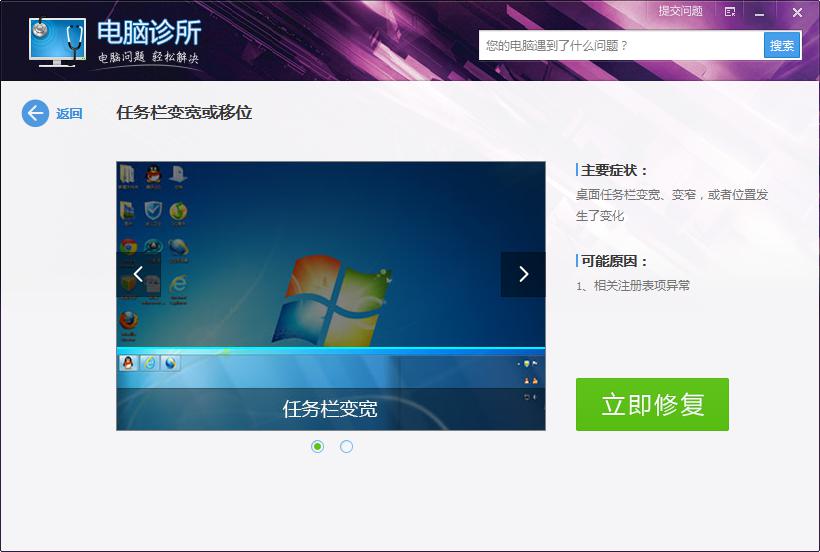Screen dimensions: 820x552
Task: Open the menu icon beside 提交问题
Action: pyautogui.click(x=730, y=12)
